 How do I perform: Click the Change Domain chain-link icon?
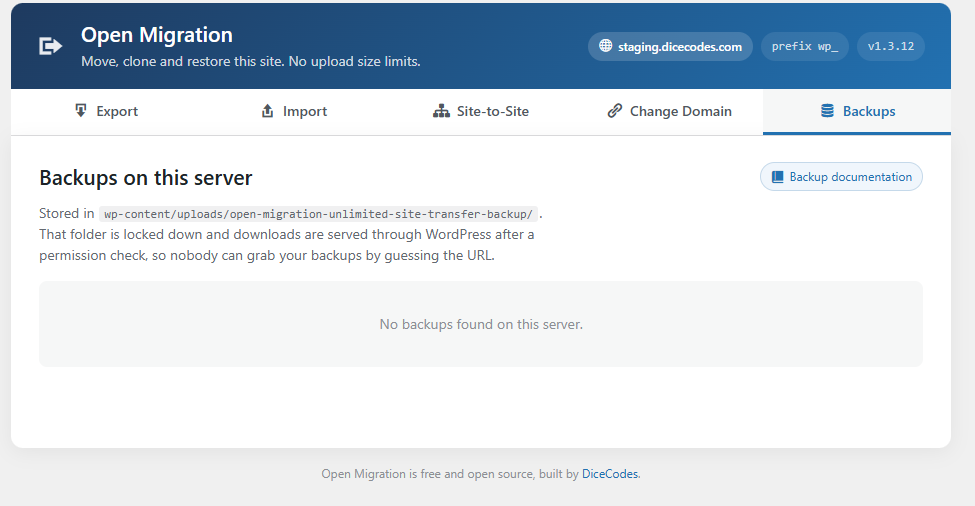point(614,111)
